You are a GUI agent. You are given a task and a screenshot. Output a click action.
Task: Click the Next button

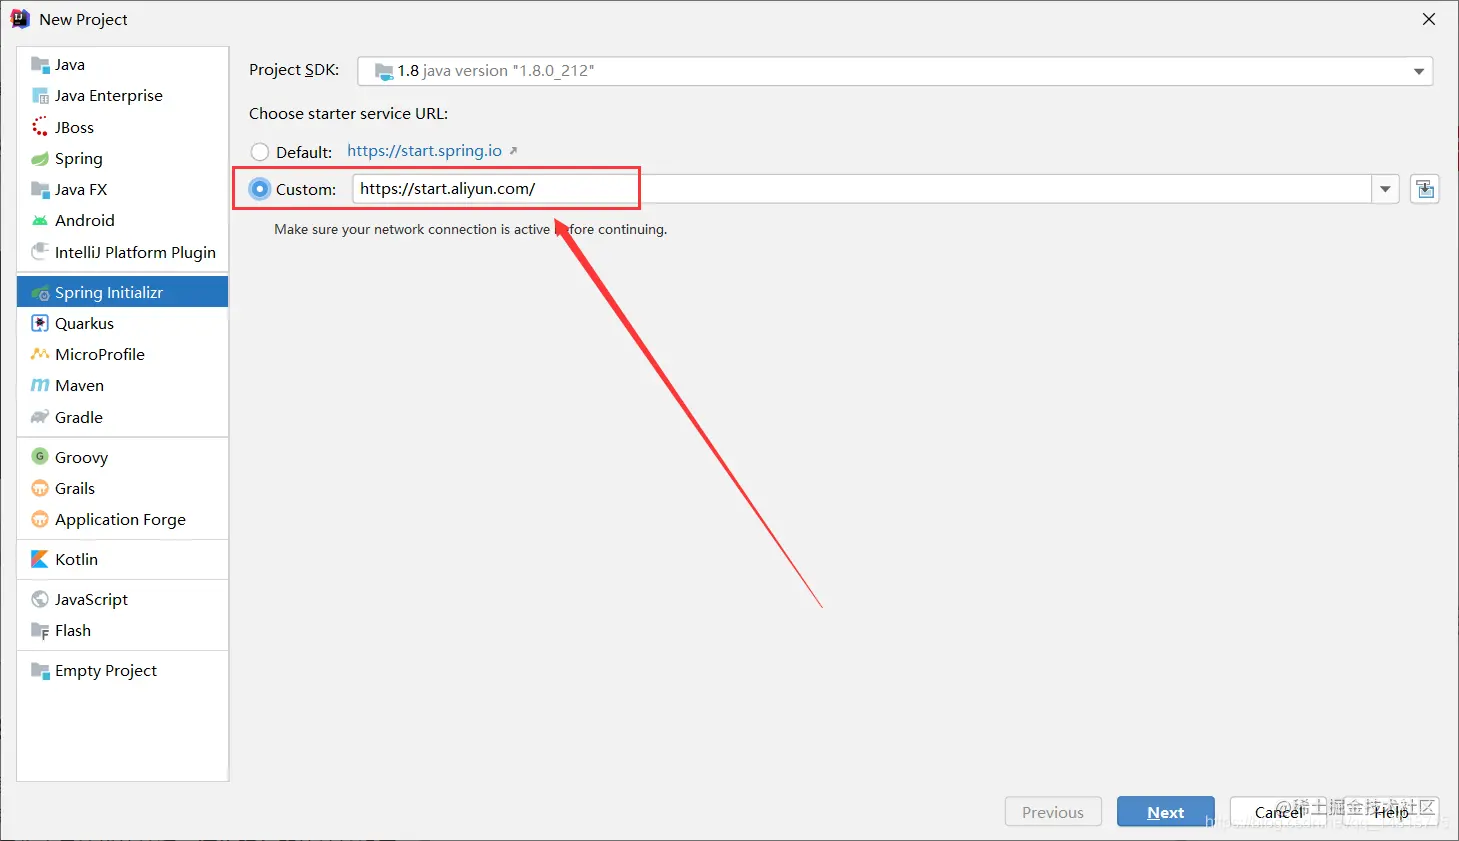click(1166, 812)
